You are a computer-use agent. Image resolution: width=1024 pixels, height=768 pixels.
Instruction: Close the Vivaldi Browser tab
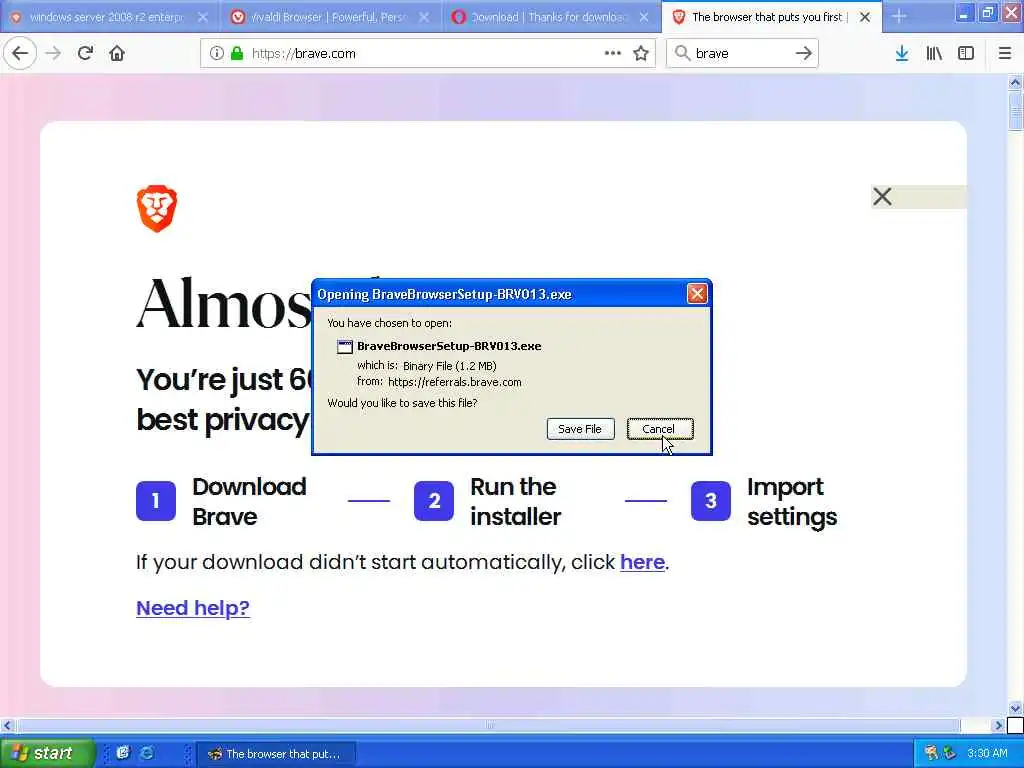coord(424,17)
